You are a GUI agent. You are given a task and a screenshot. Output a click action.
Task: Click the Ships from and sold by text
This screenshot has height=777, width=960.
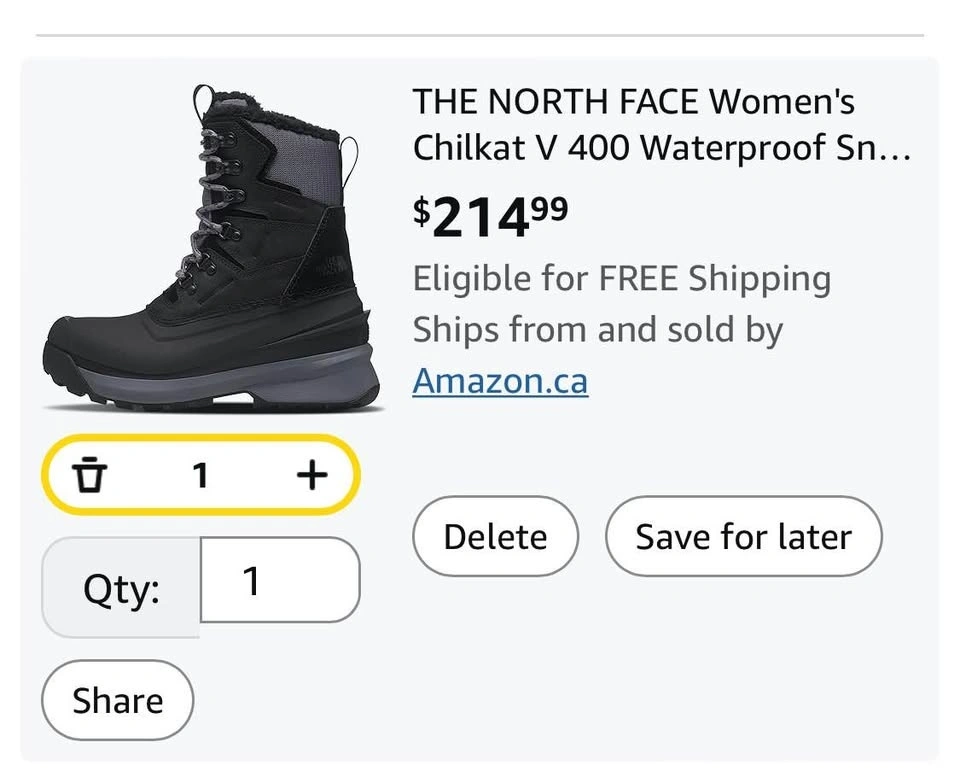(x=597, y=329)
